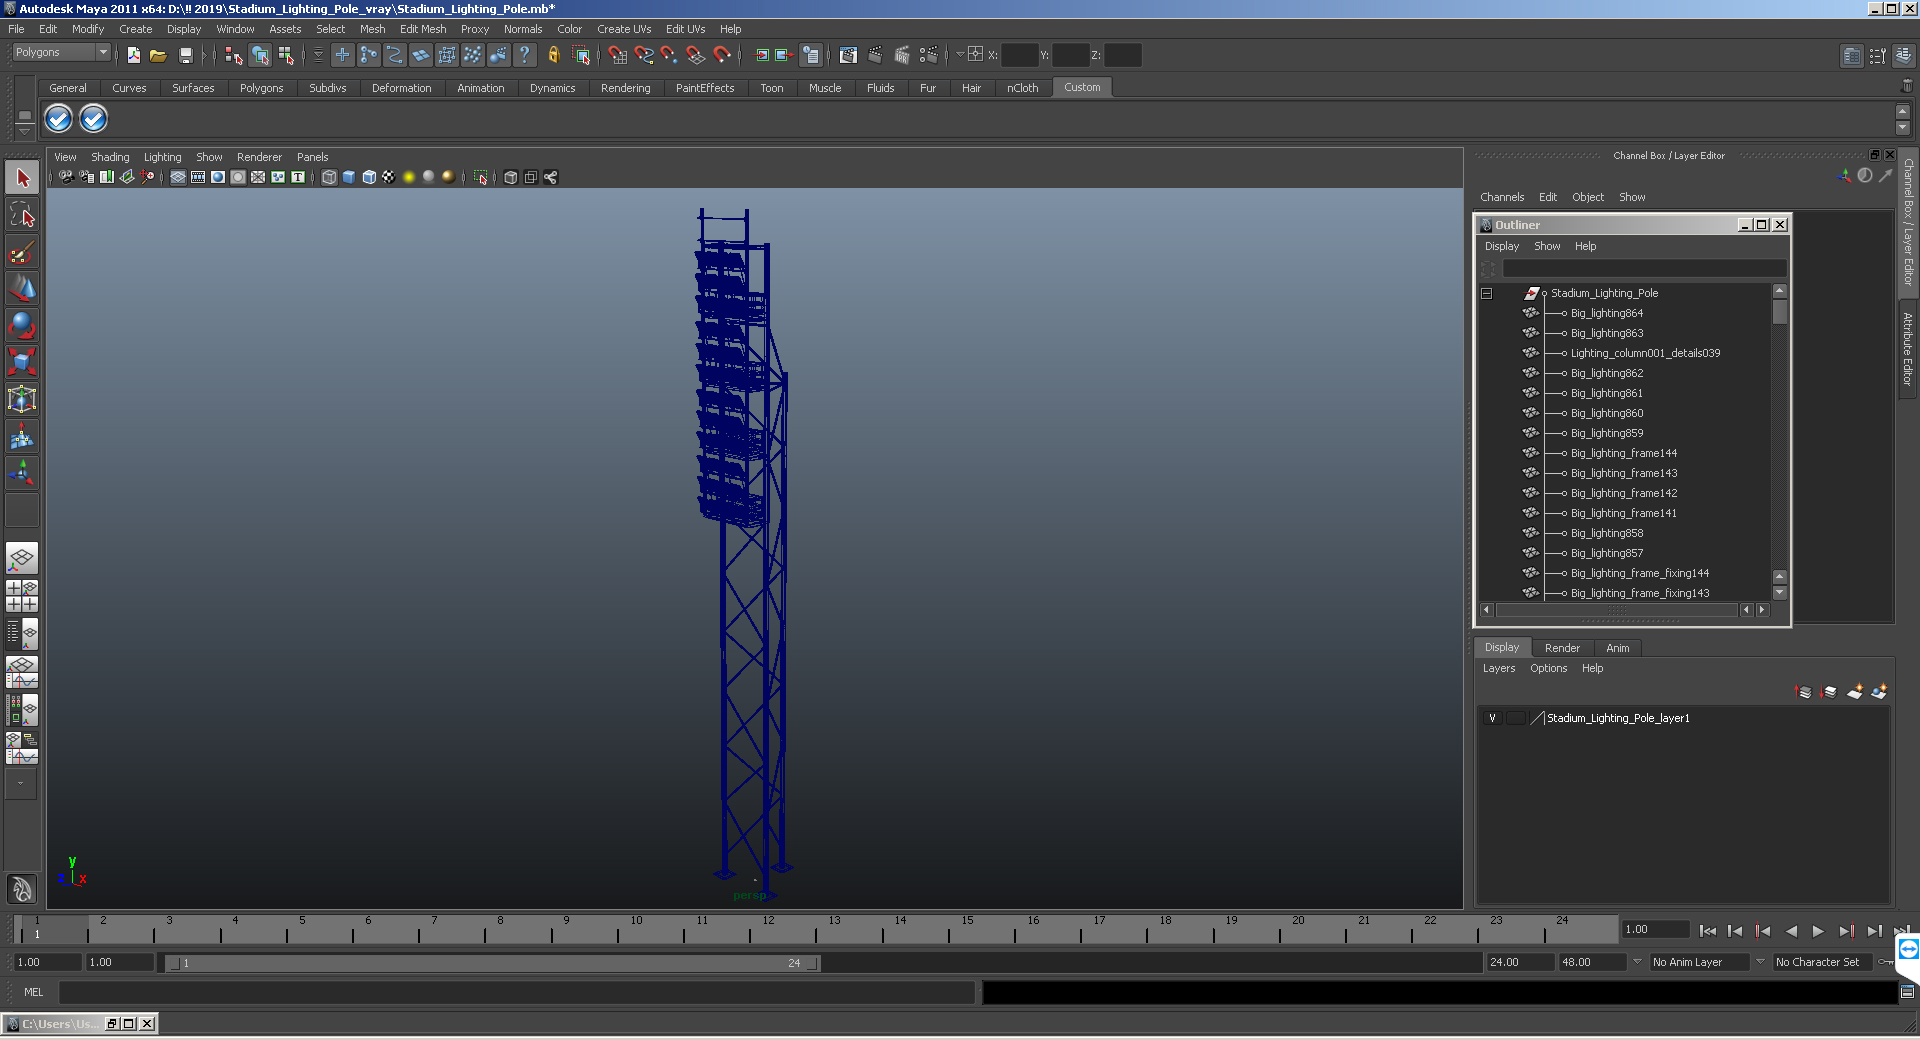This screenshot has height=1040, width=1920.
Task: Open Outliner Display menu
Action: tap(1502, 246)
